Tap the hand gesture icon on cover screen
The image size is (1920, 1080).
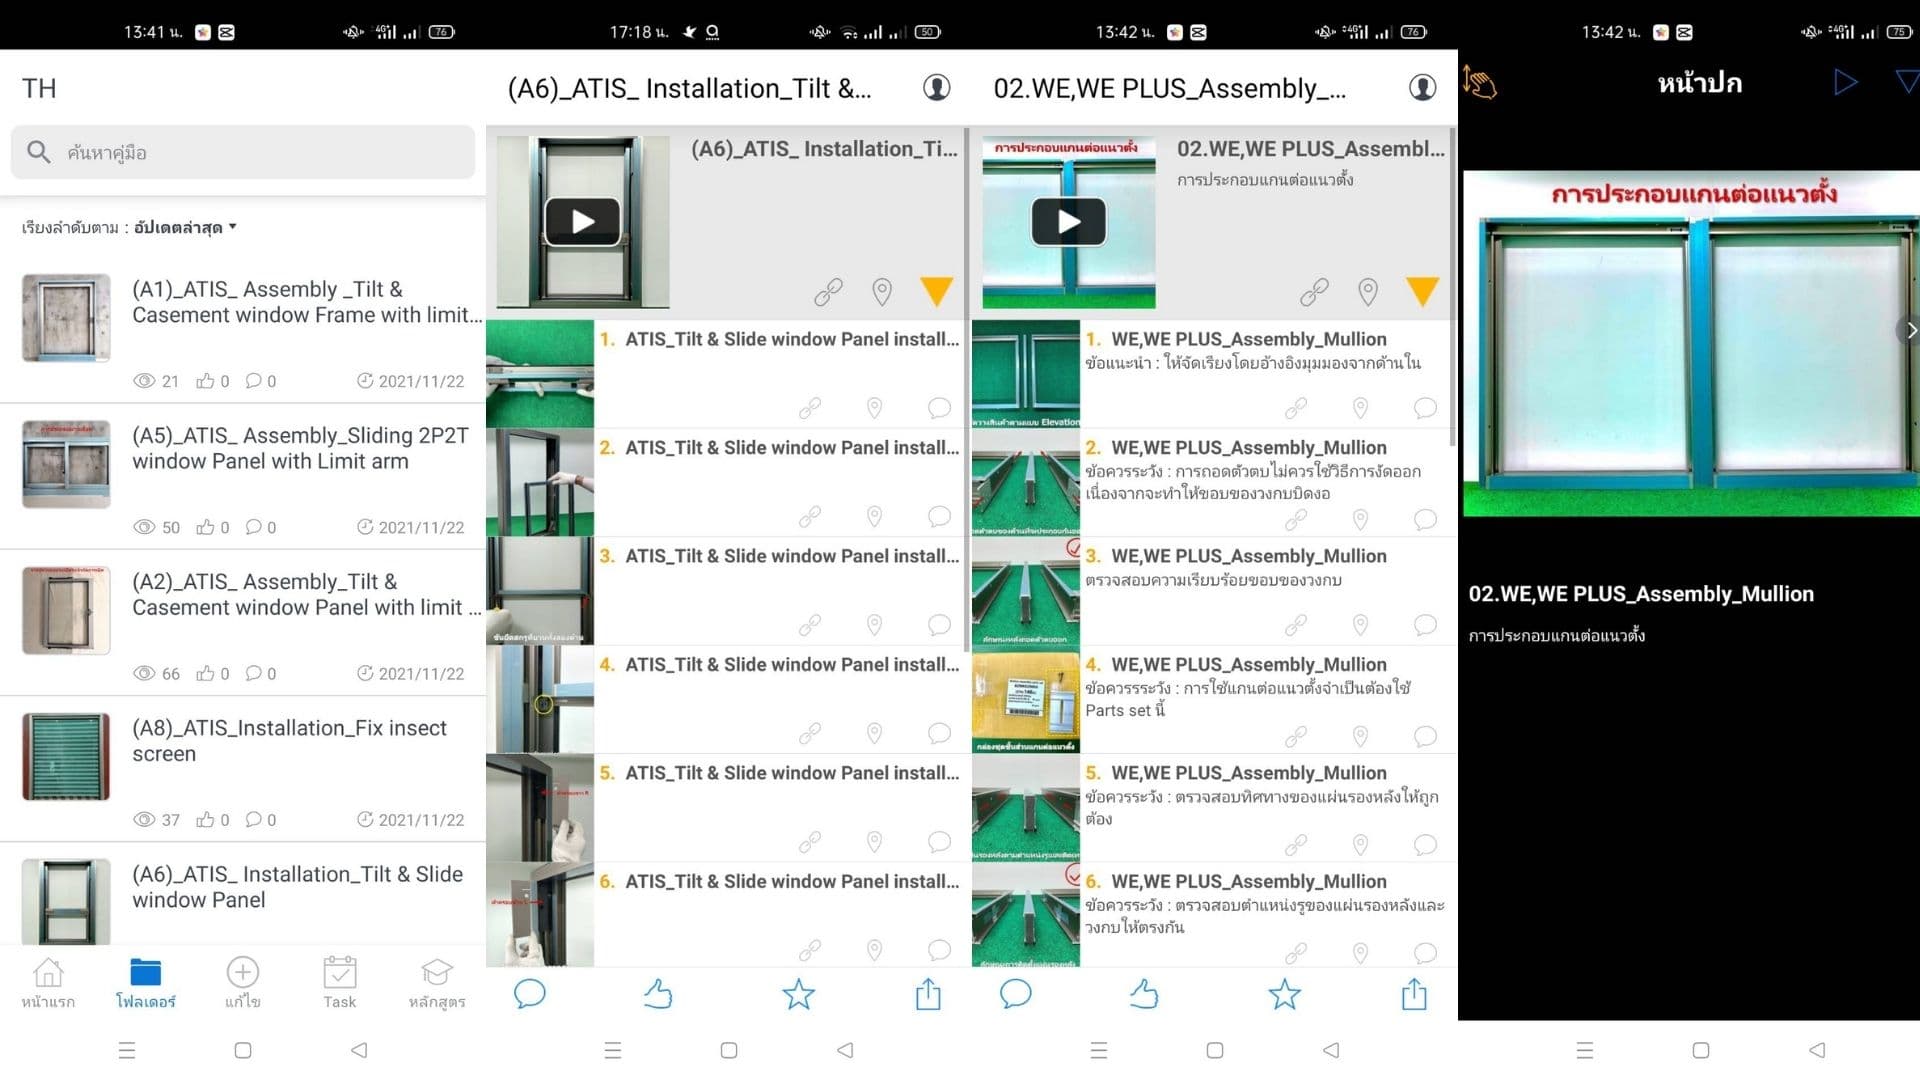[1479, 82]
